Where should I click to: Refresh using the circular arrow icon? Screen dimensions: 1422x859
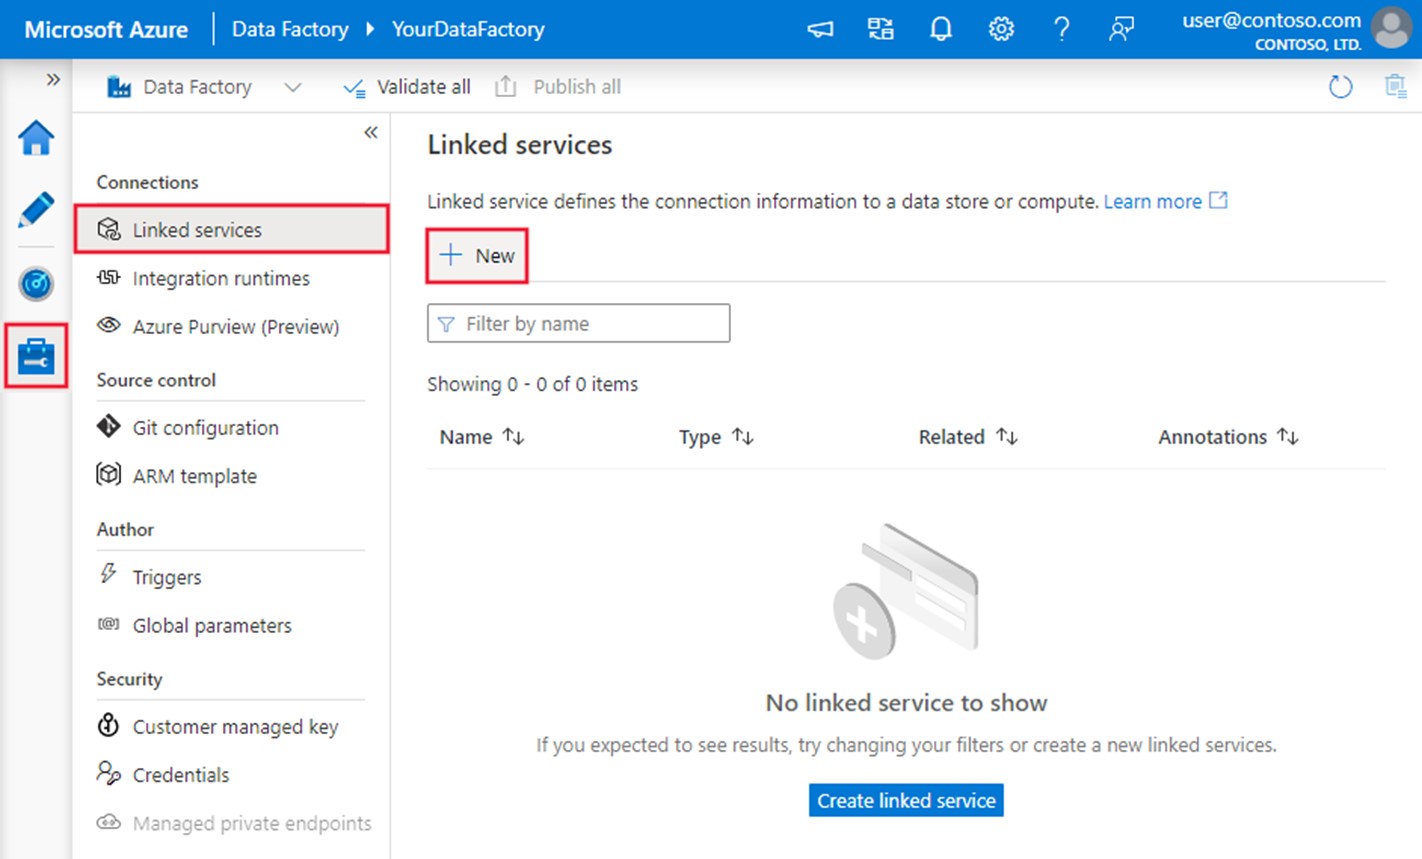pos(1340,86)
